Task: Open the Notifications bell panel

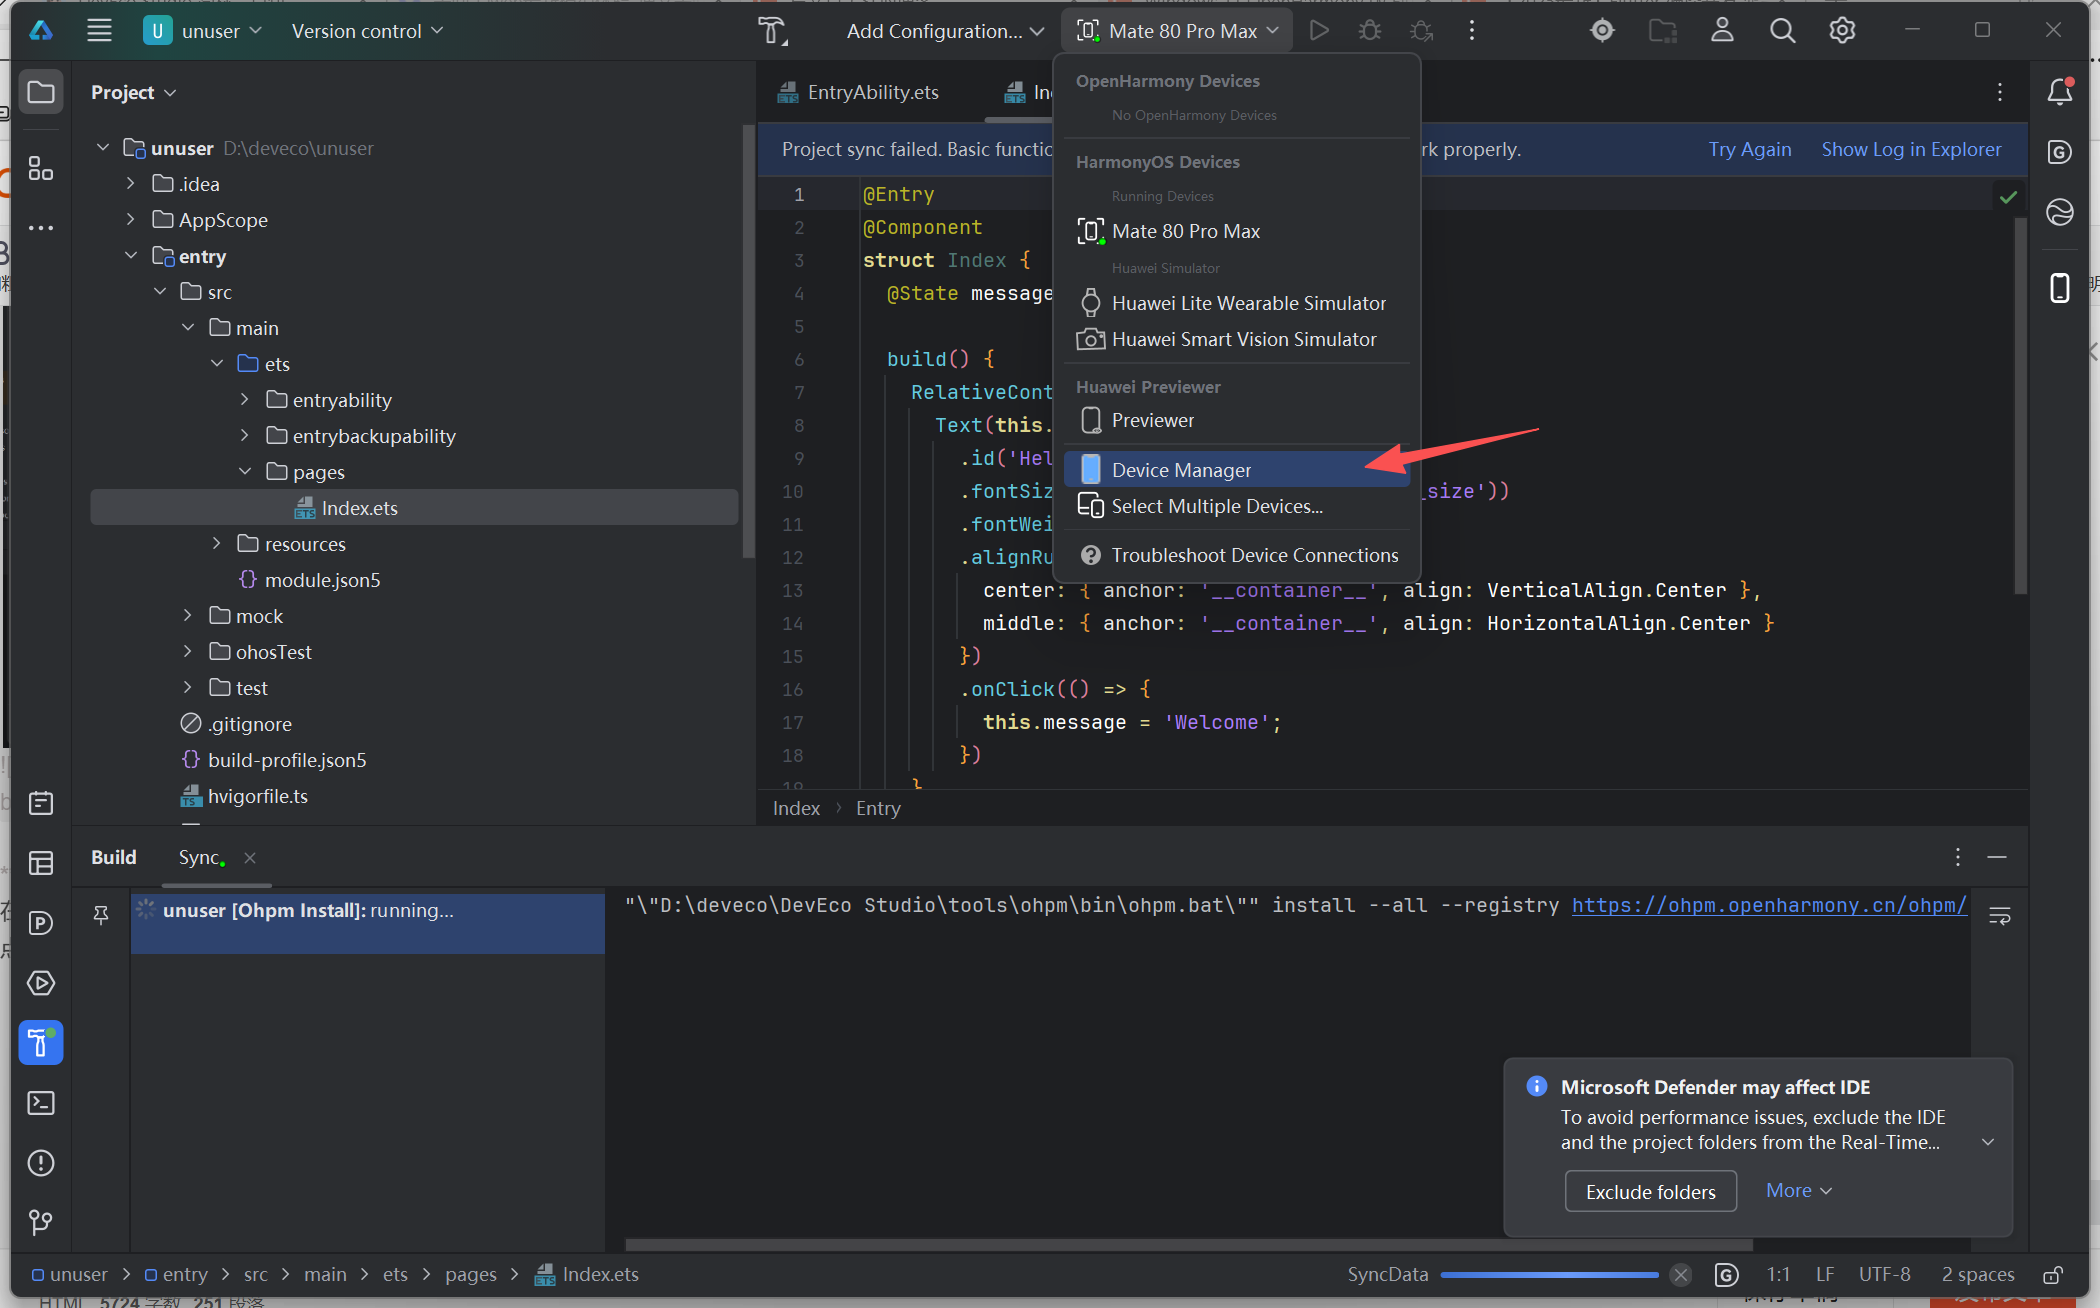Action: (2059, 92)
